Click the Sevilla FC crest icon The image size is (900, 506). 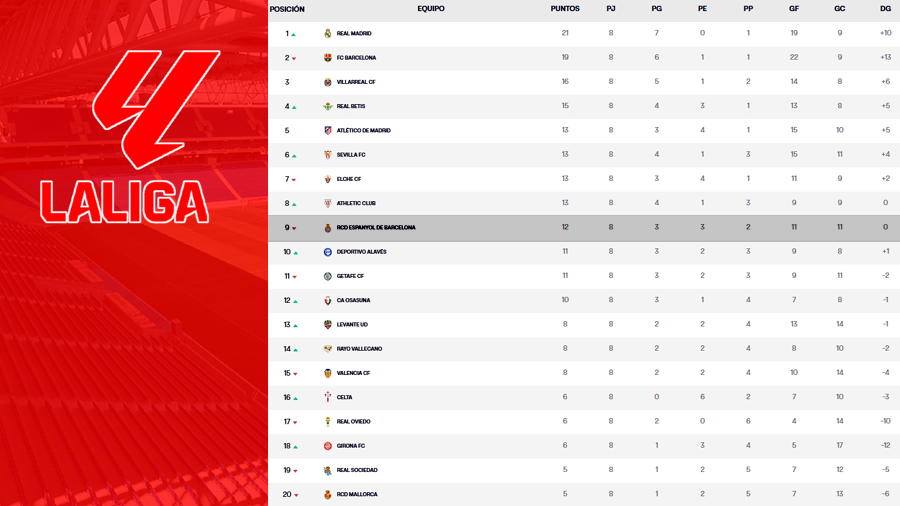[328, 155]
